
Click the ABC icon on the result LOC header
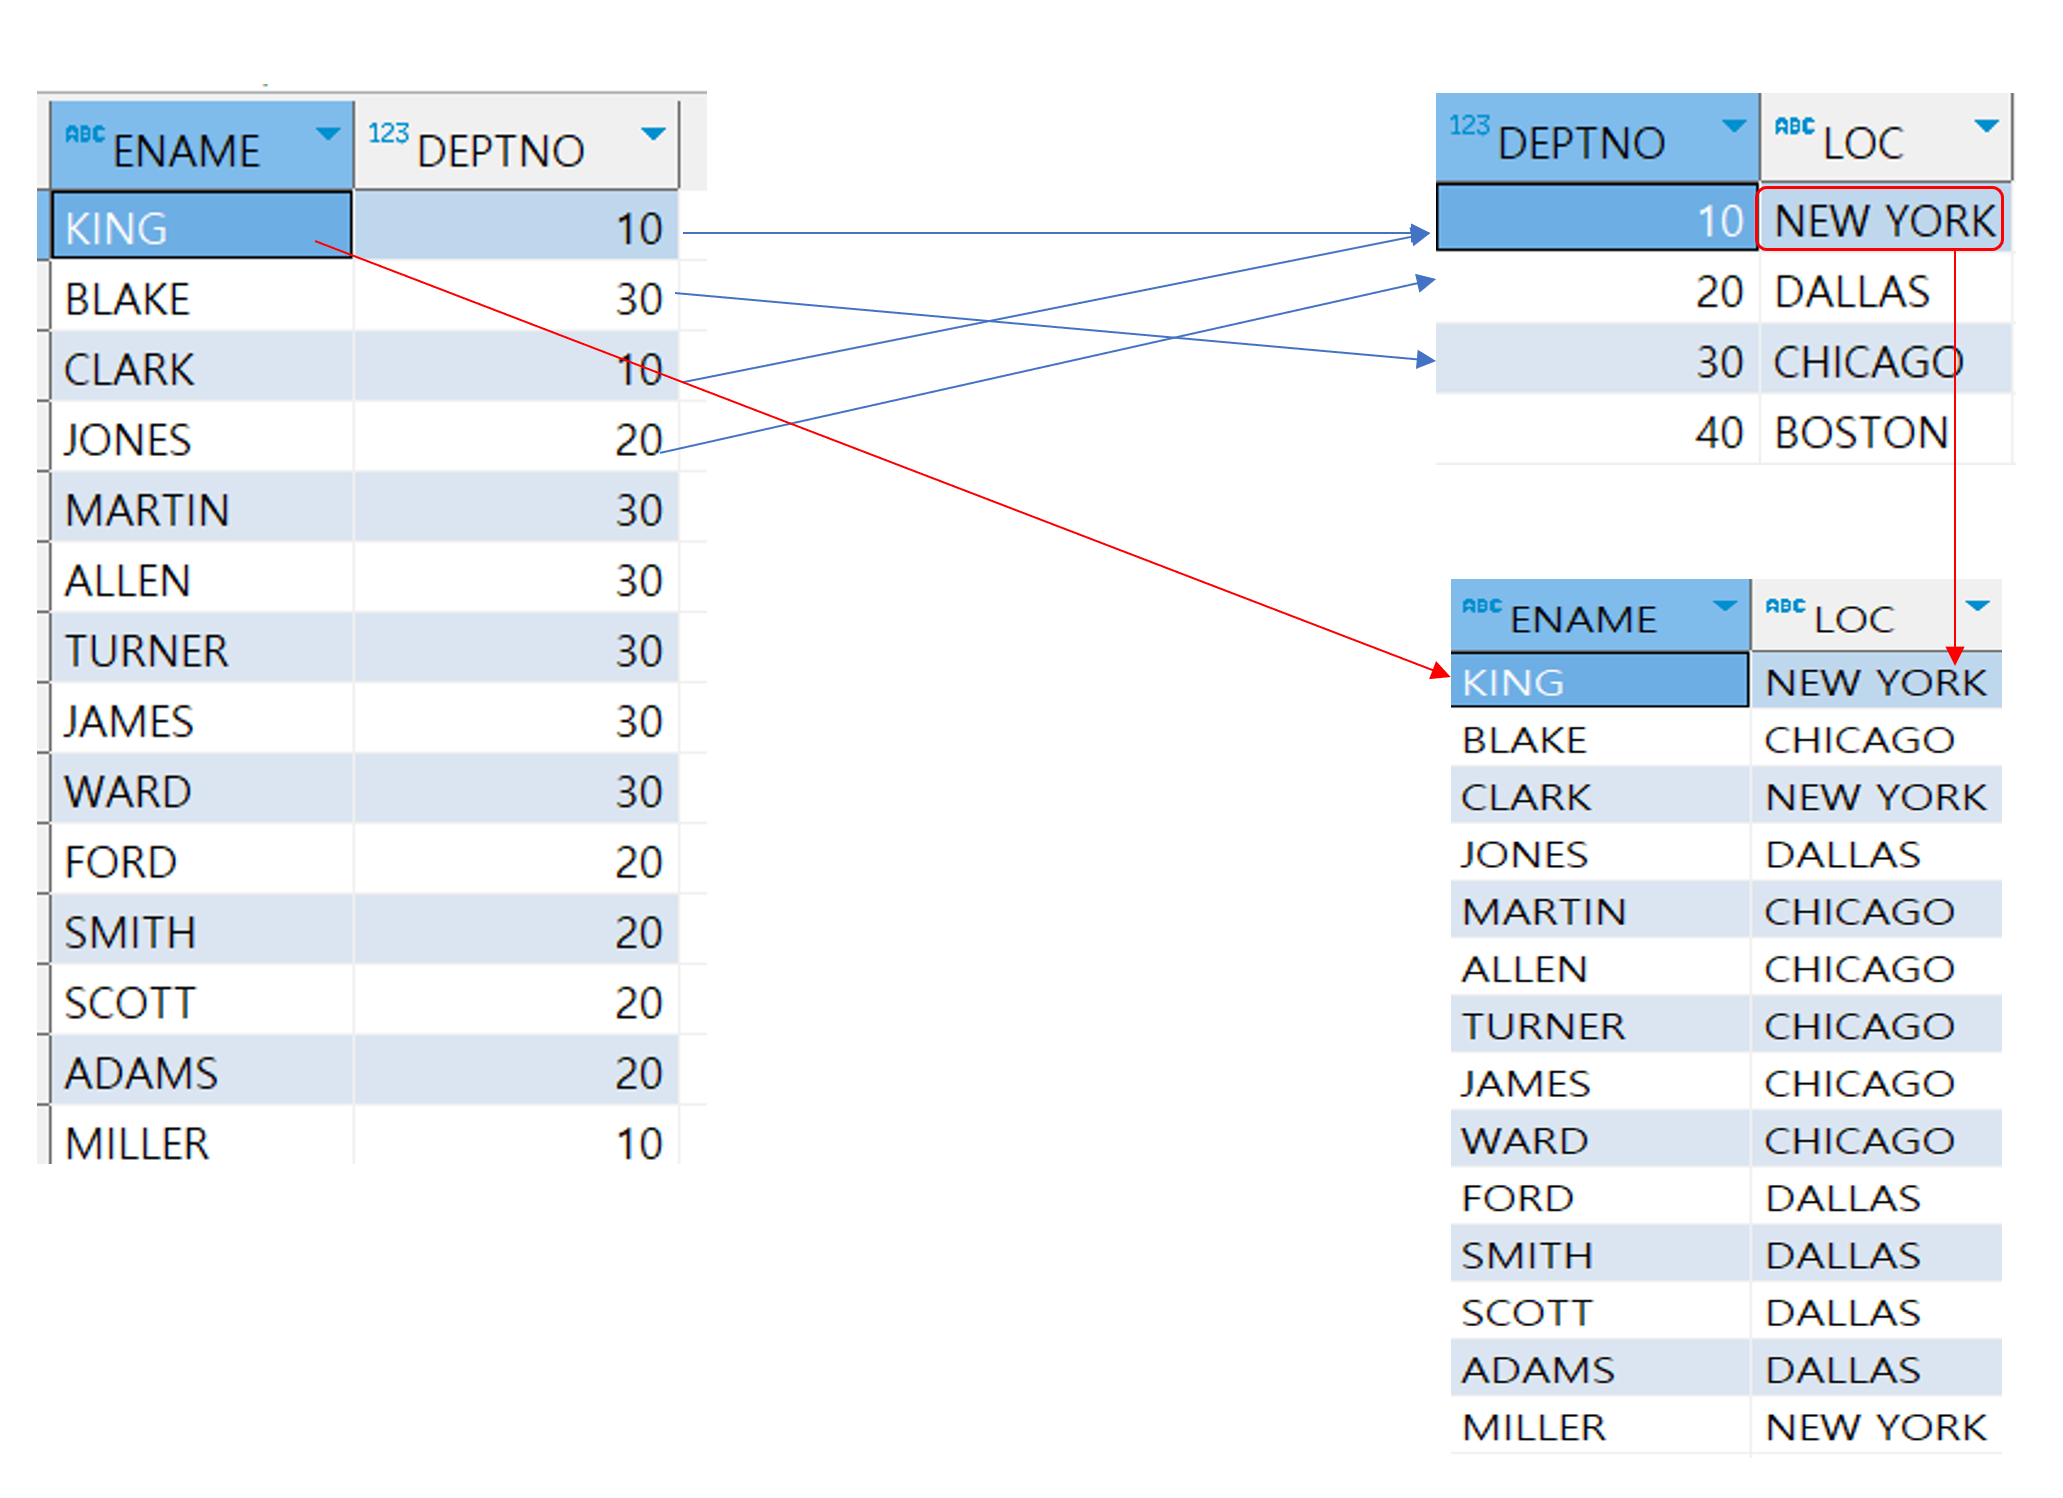pyautogui.click(x=1785, y=606)
